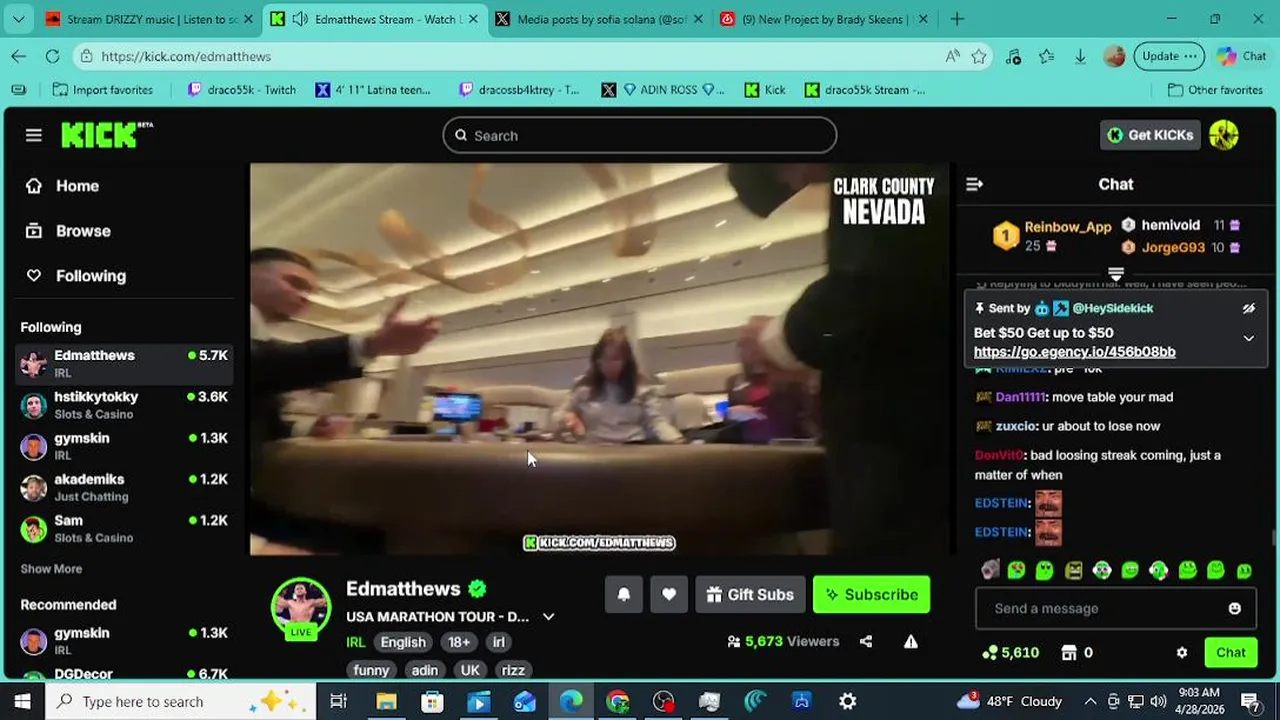The width and height of the screenshot is (1280, 720).
Task: Open the Copilot Chat button
Action: pos(1241,56)
